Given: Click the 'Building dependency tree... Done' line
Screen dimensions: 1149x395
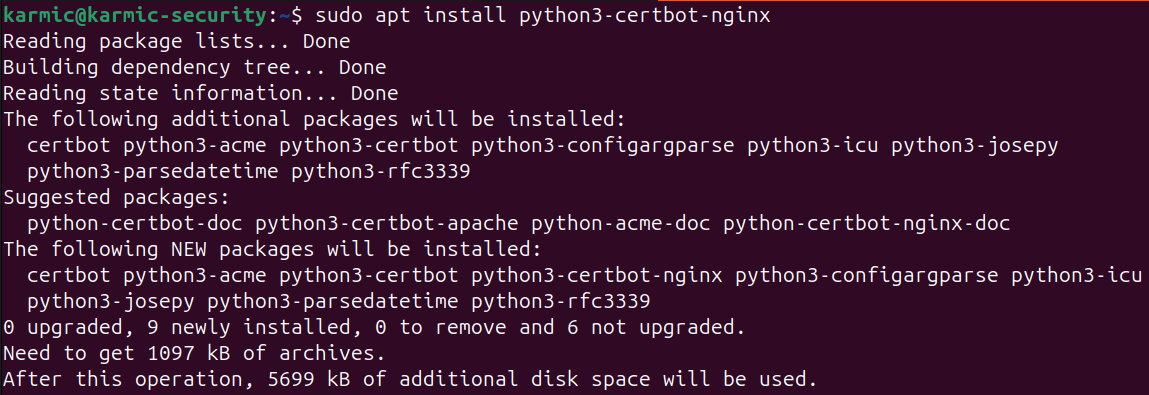Looking at the screenshot, I should (194, 67).
